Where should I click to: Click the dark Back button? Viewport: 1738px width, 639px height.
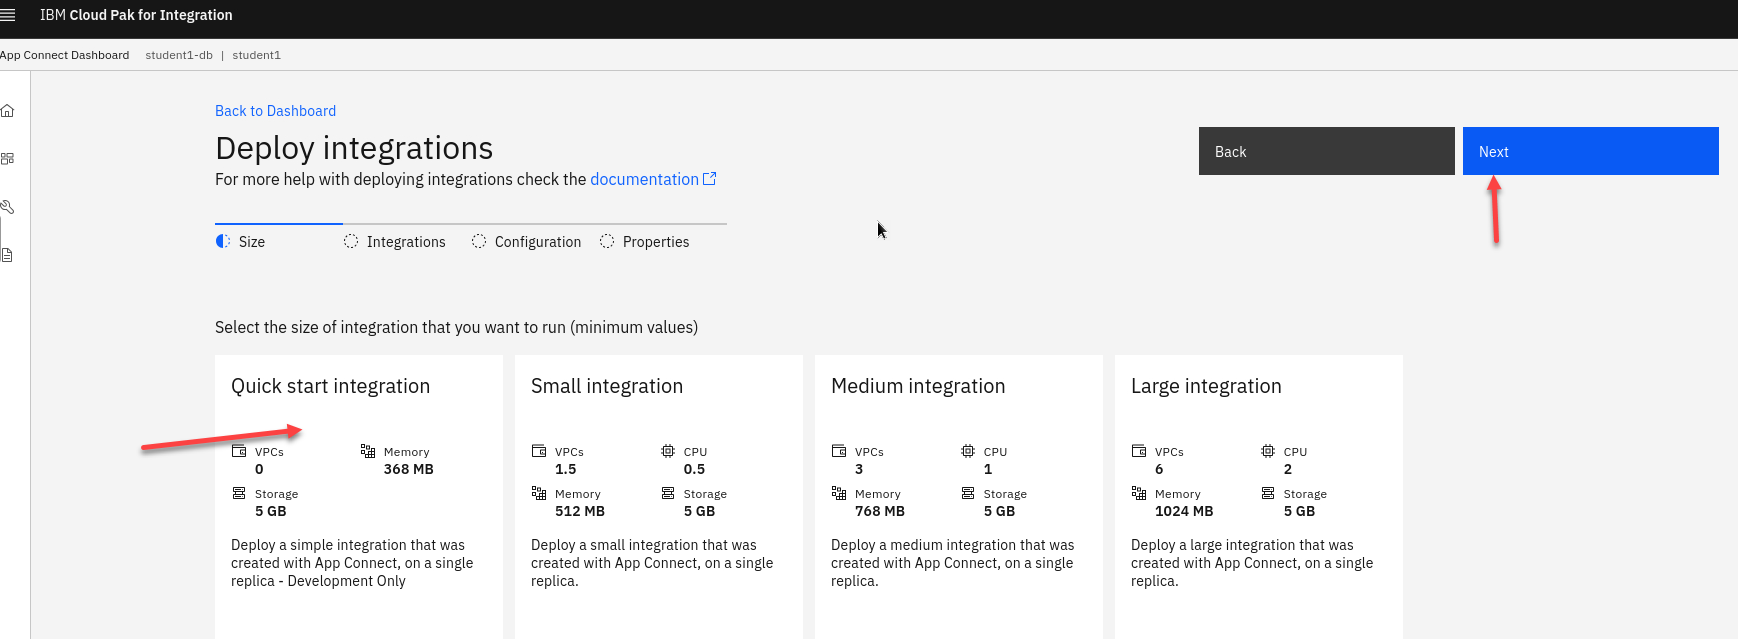[1326, 151]
